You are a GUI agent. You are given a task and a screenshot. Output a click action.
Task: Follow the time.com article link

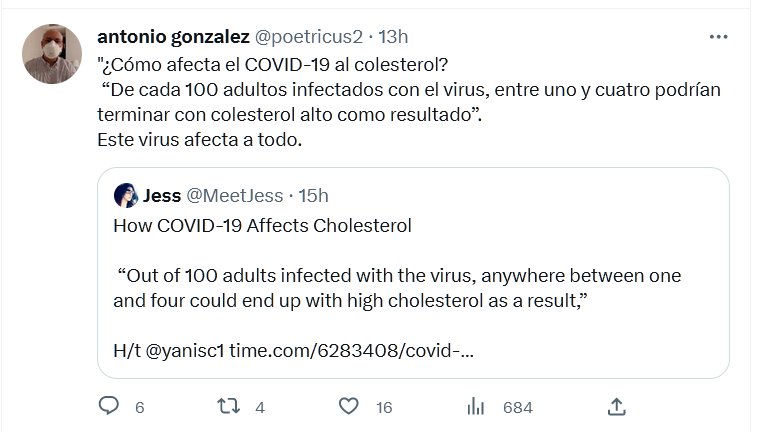tap(351, 351)
